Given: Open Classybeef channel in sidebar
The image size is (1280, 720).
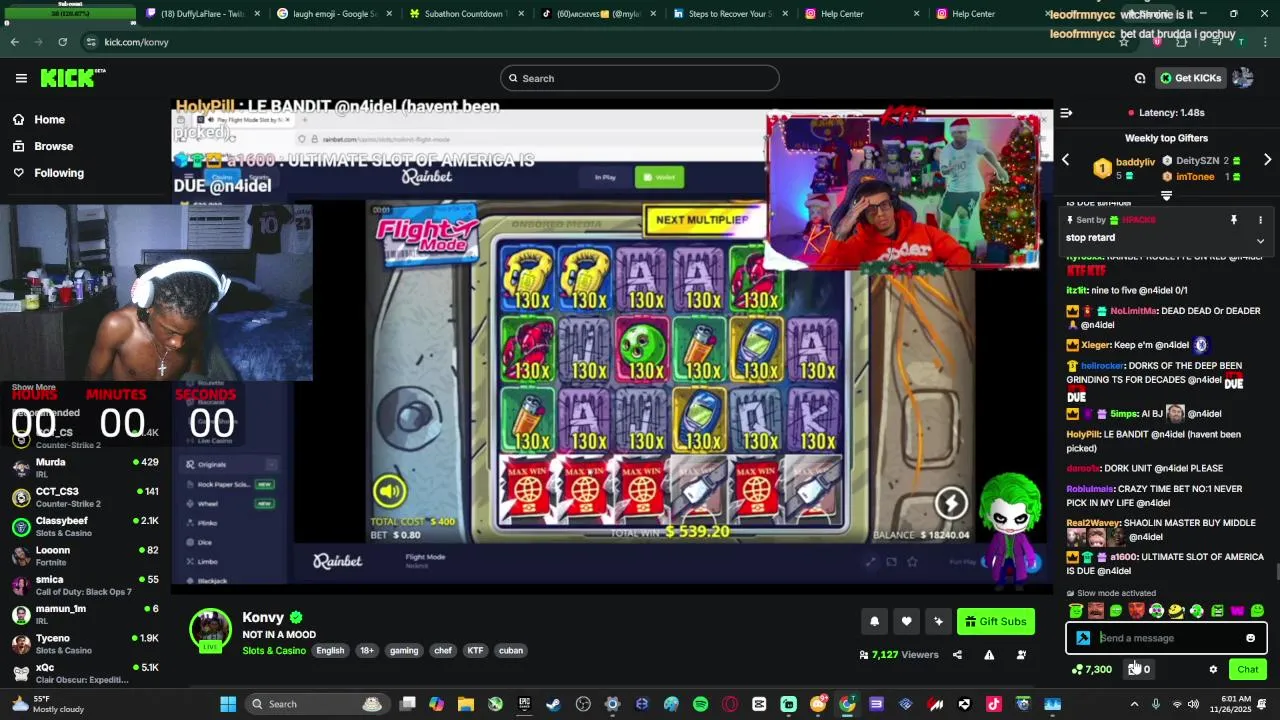Looking at the screenshot, I should [x=85, y=526].
